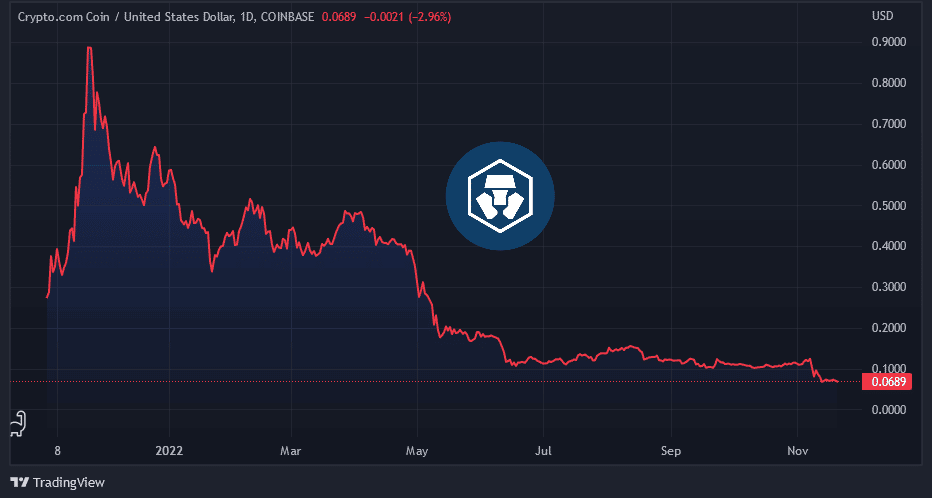Open the USD currency selector
The width and height of the screenshot is (932, 498).
pos(882,16)
